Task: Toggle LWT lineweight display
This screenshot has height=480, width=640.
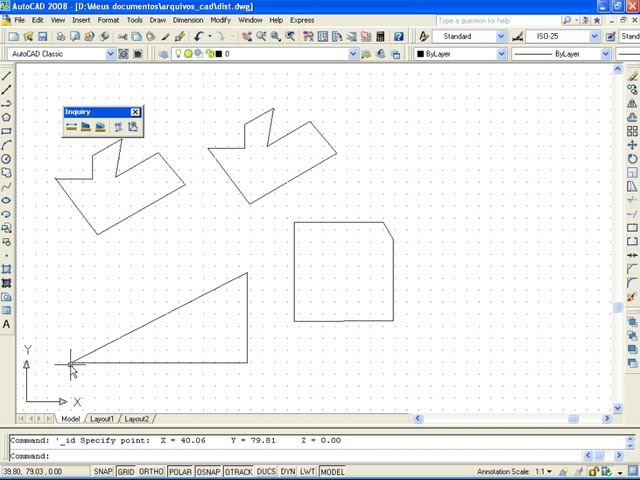Action: click(307, 471)
